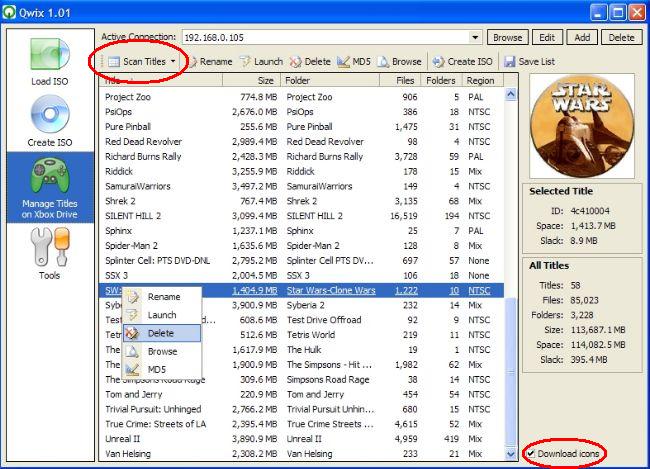The height and width of the screenshot is (469, 650).
Task: Select the Pure Pinball title row
Action: [x=301, y=127]
